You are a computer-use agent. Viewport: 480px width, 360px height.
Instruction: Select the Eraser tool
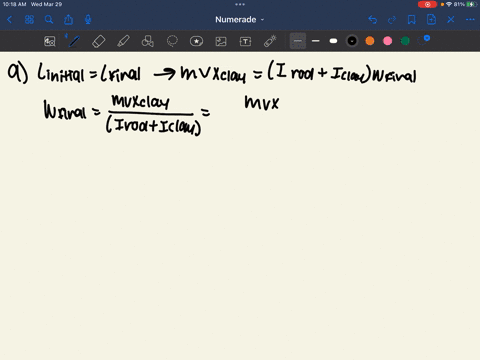point(99,41)
